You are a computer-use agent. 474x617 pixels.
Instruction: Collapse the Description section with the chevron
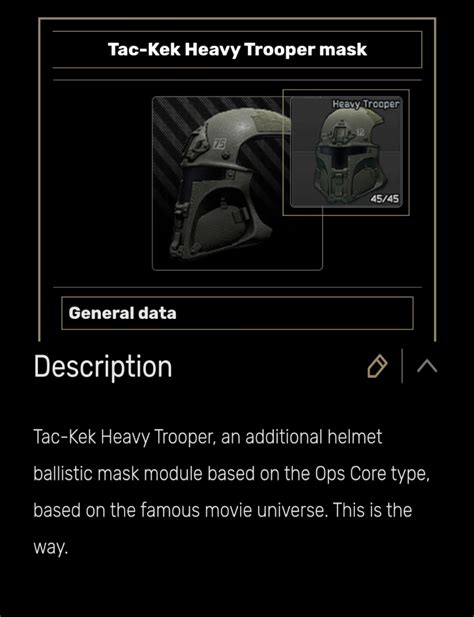427,366
